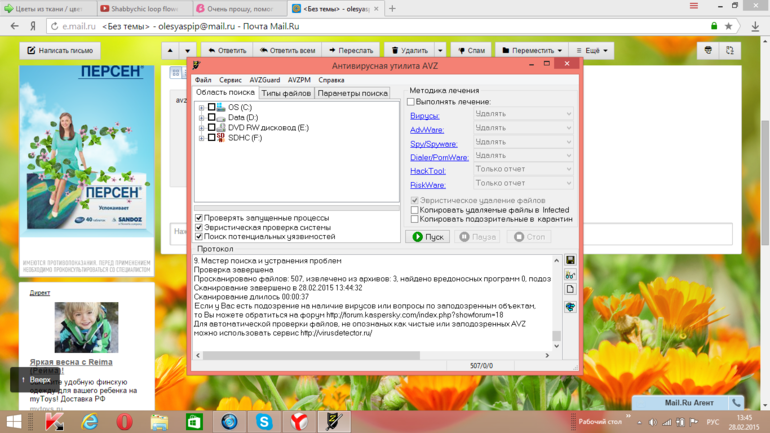The height and width of the screenshot is (433, 770).
Task: Click the save protocol floppy disk icon
Action: tap(570, 261)
